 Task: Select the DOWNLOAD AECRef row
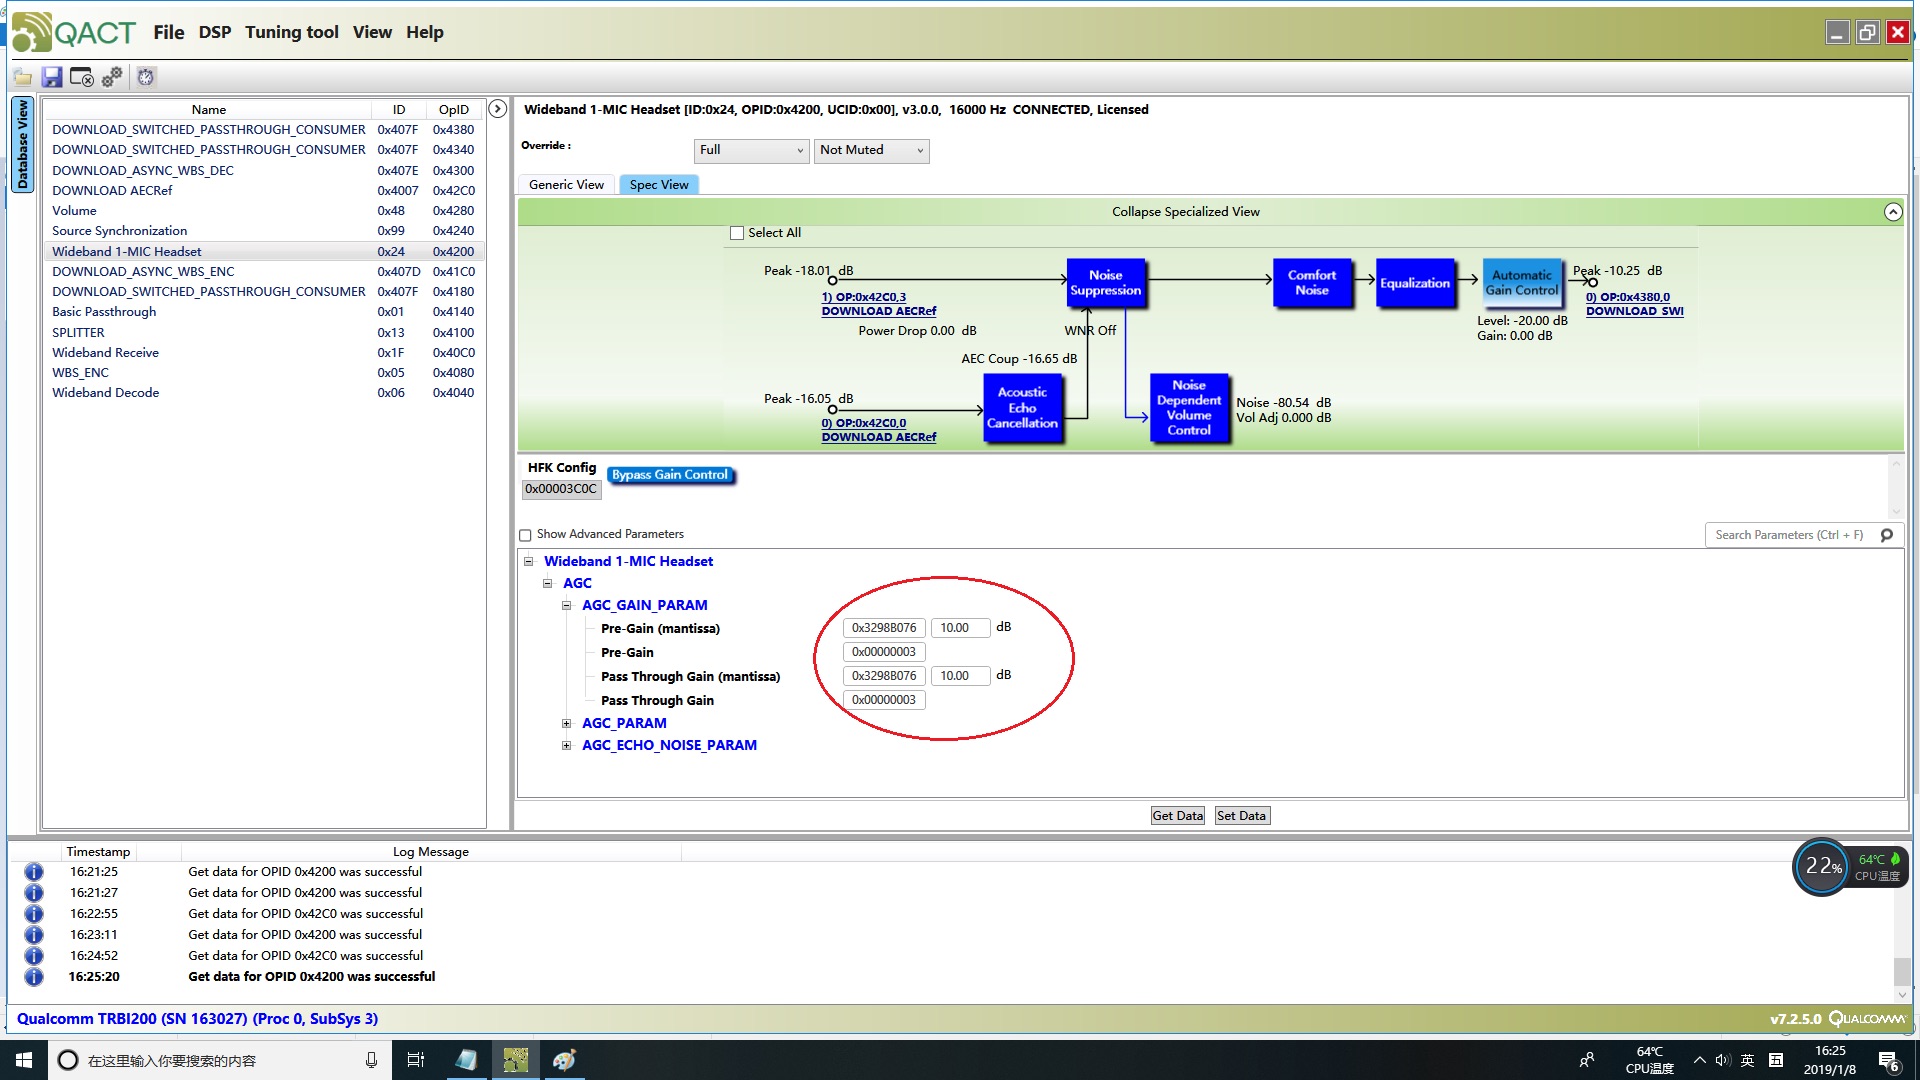pos(264,191)
